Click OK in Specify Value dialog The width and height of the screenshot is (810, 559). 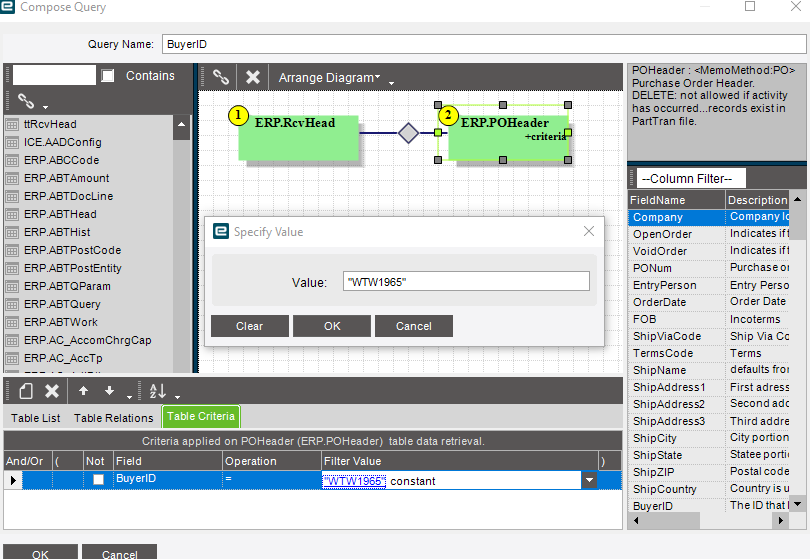tap(332, 326)
